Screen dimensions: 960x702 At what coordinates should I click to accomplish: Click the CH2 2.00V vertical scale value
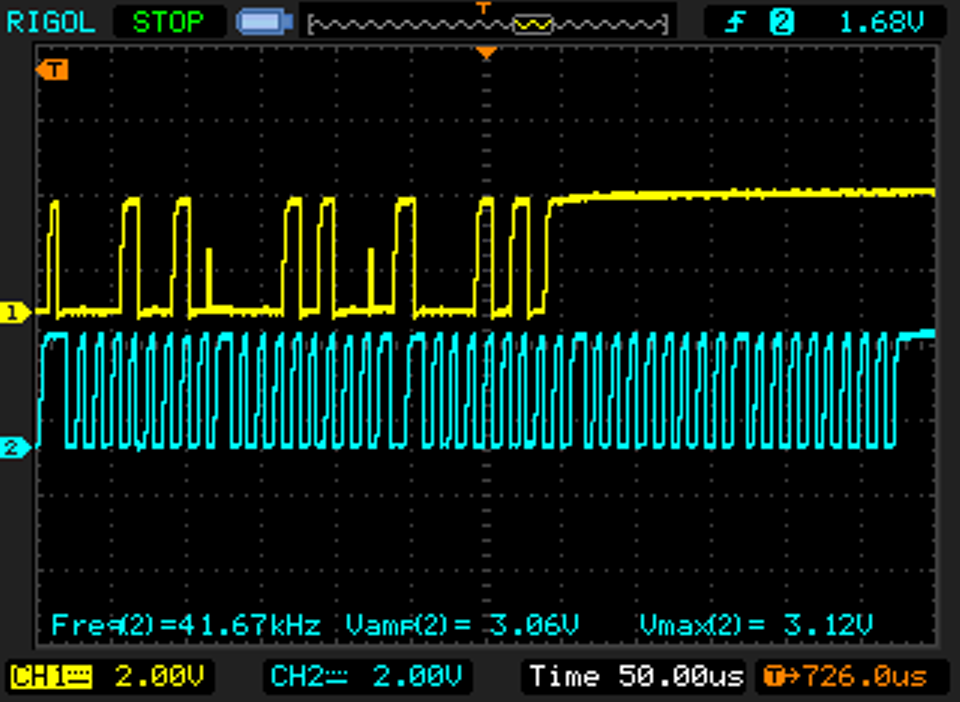coord(417,677)
